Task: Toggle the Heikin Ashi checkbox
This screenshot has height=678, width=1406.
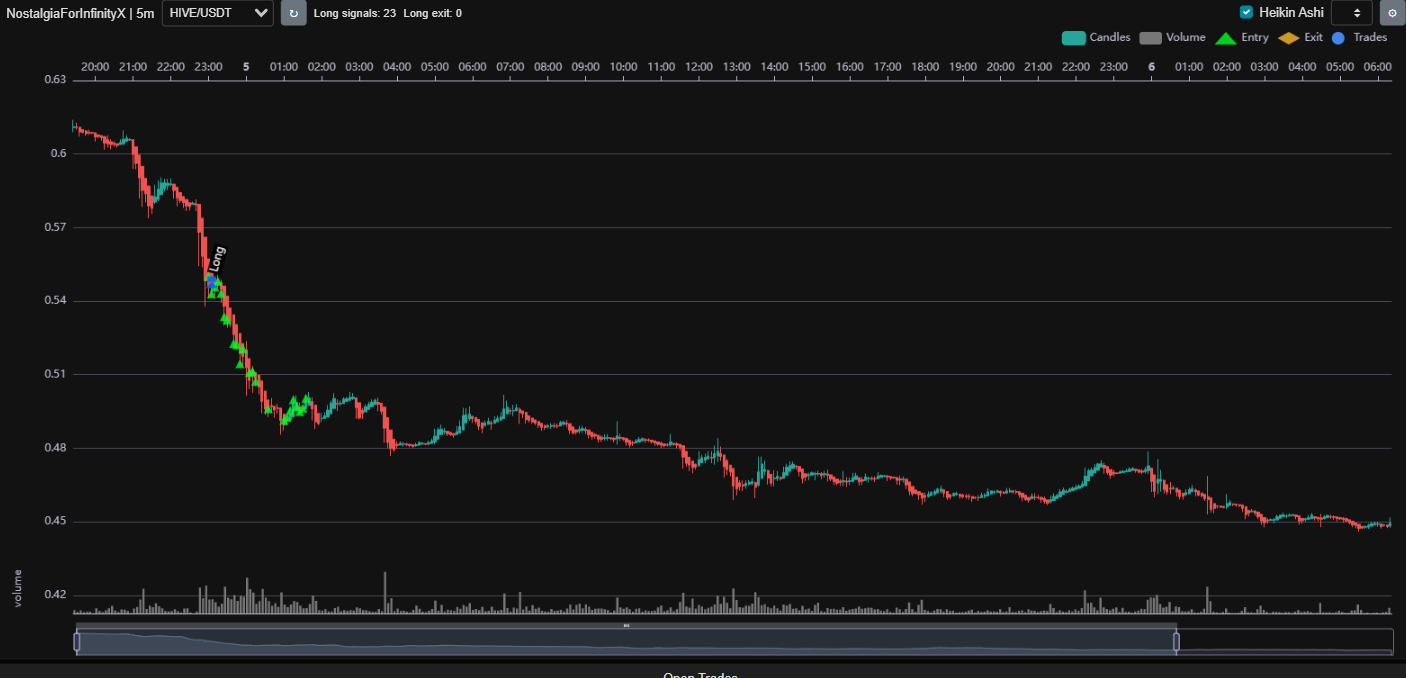Action: (x=1246, y=12)
